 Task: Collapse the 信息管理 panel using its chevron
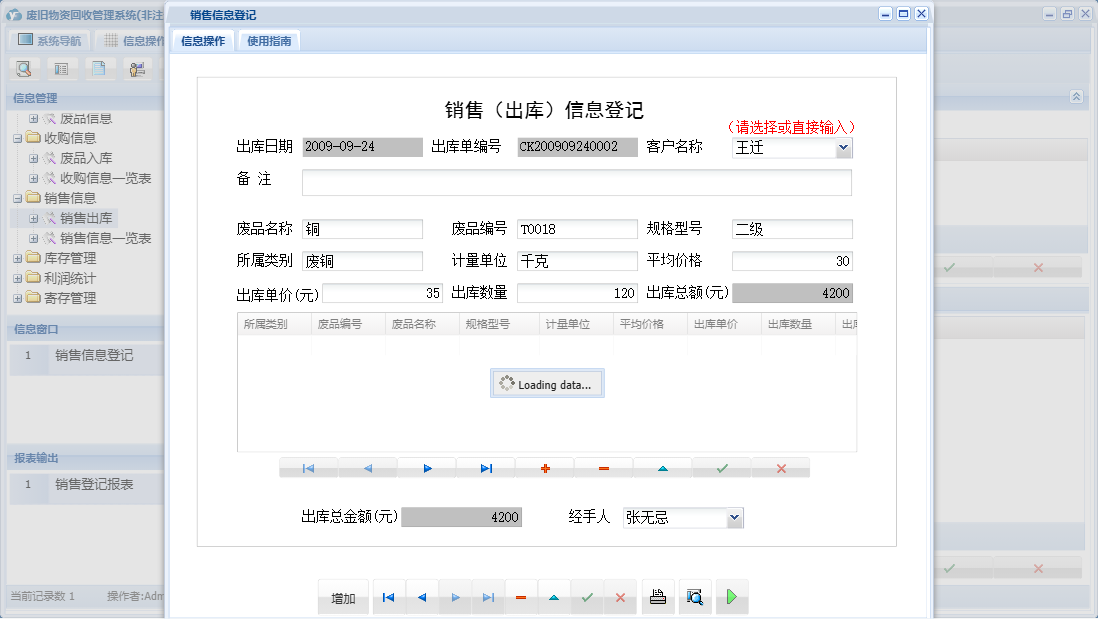(x=1075, y=97)
